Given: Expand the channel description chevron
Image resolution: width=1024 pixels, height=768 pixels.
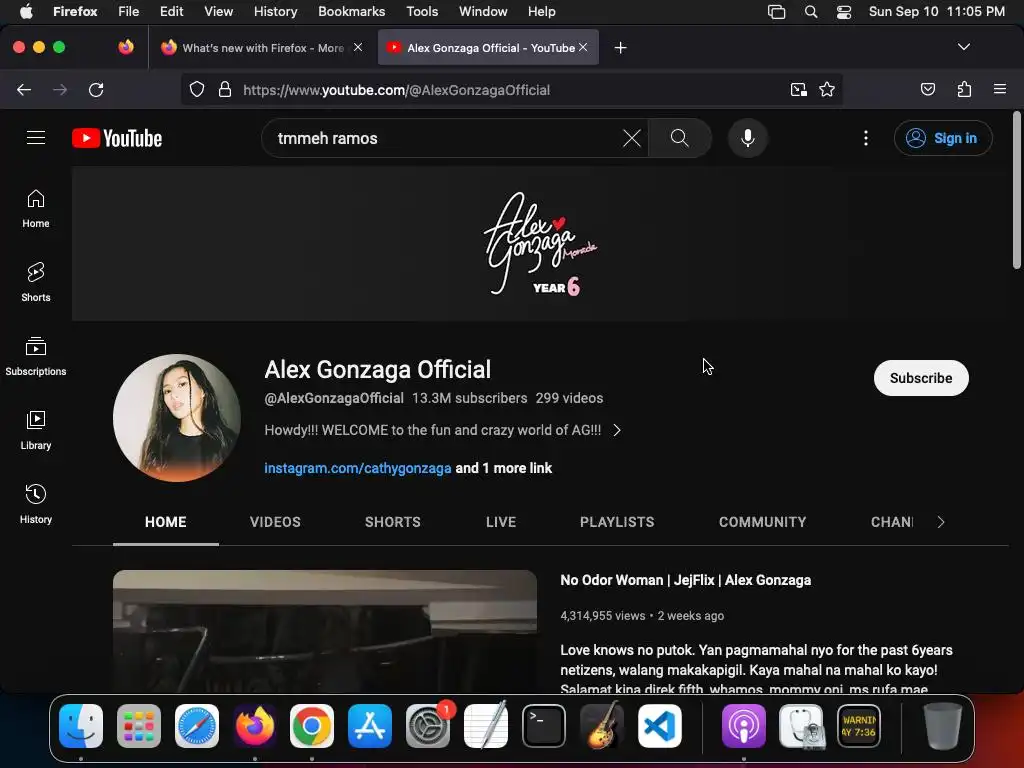Looking at the screenshot, I should coord(617,430).
